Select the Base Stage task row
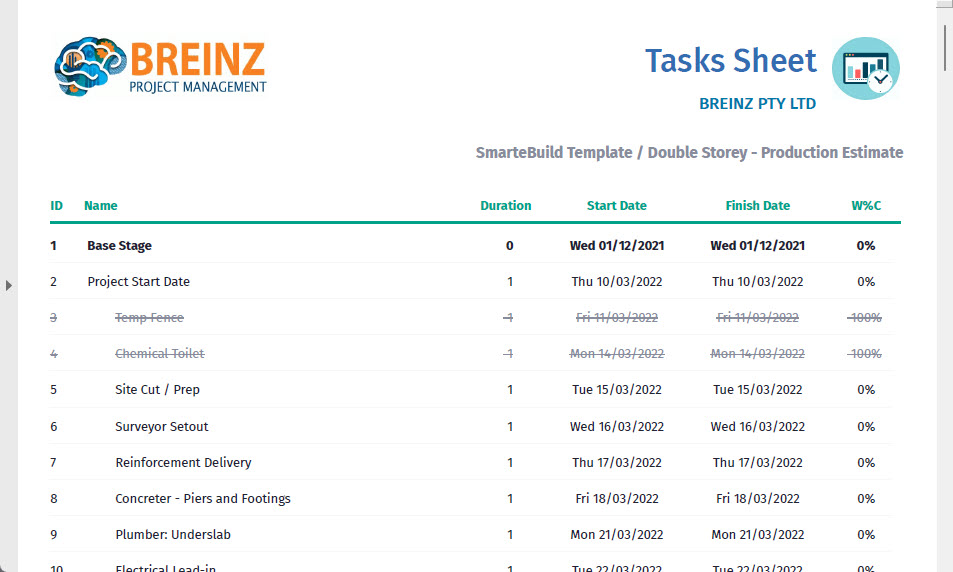The image size is (953, 572). point(119,246)
